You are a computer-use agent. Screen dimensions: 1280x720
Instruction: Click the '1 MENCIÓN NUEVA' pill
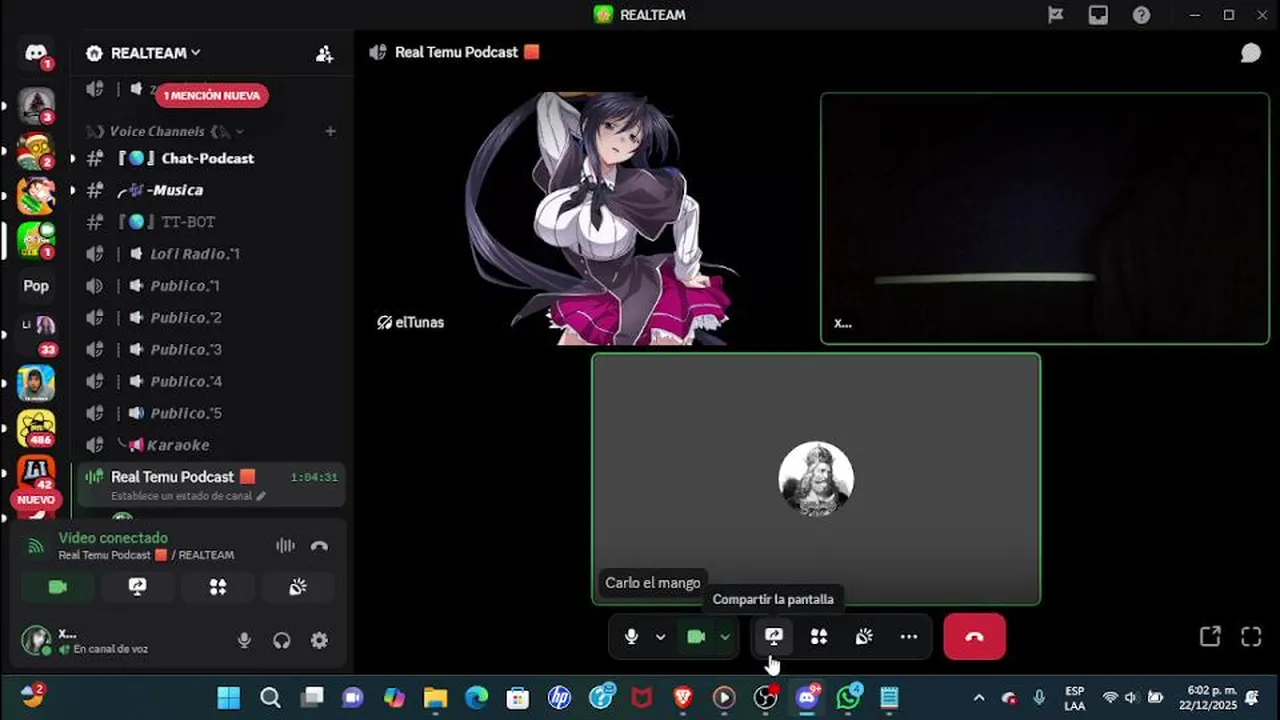[x=211, y=96]
